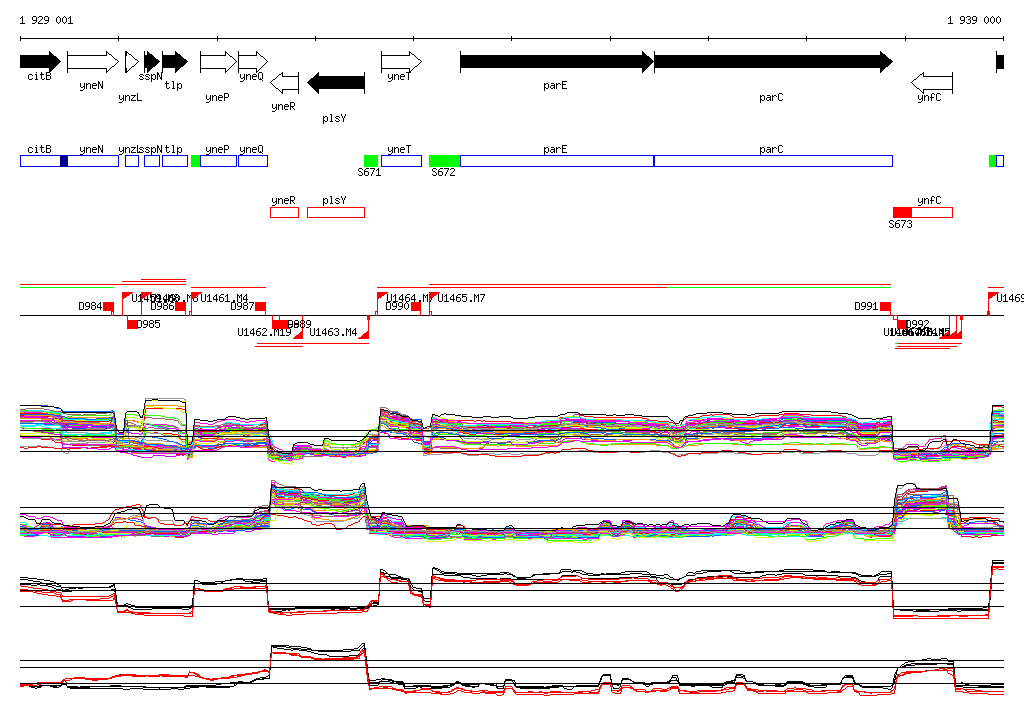
Task: Select the D991 red square marker
Action: click(x=886, y=306)
